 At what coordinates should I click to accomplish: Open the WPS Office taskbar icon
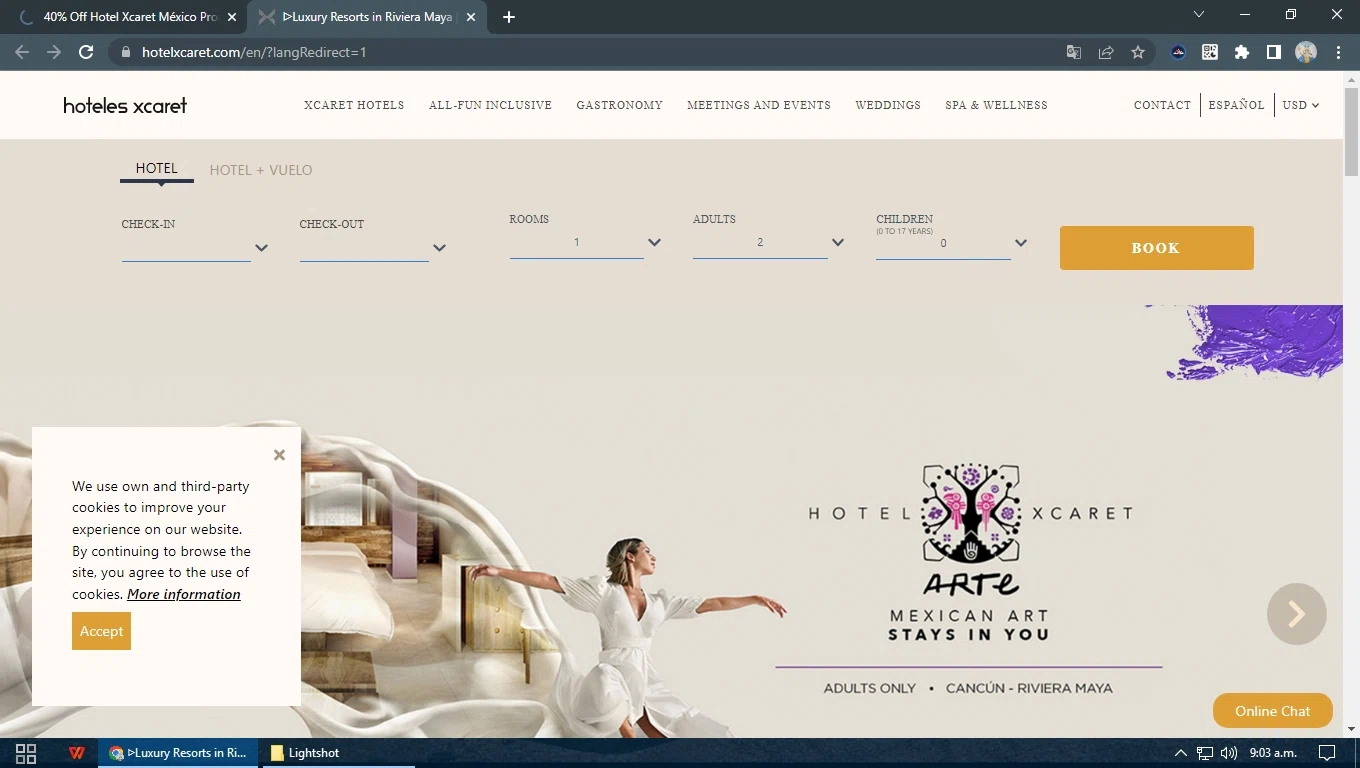tap(77, 753)
